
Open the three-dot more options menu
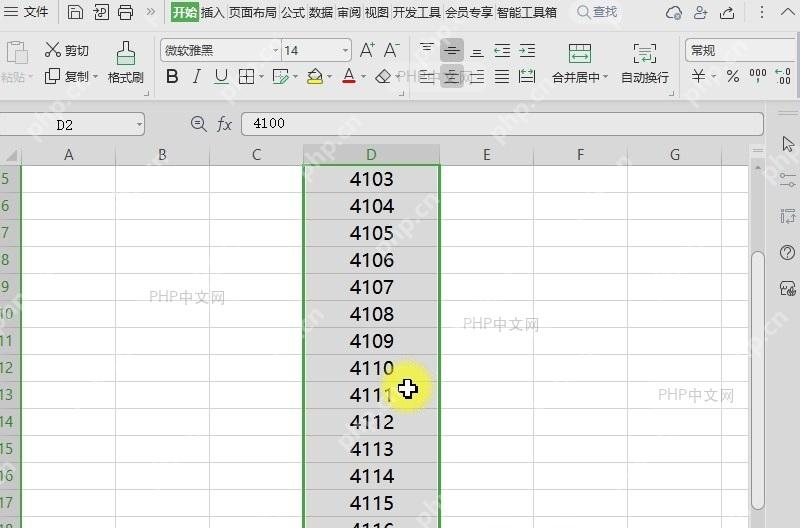tap(762, 12)
